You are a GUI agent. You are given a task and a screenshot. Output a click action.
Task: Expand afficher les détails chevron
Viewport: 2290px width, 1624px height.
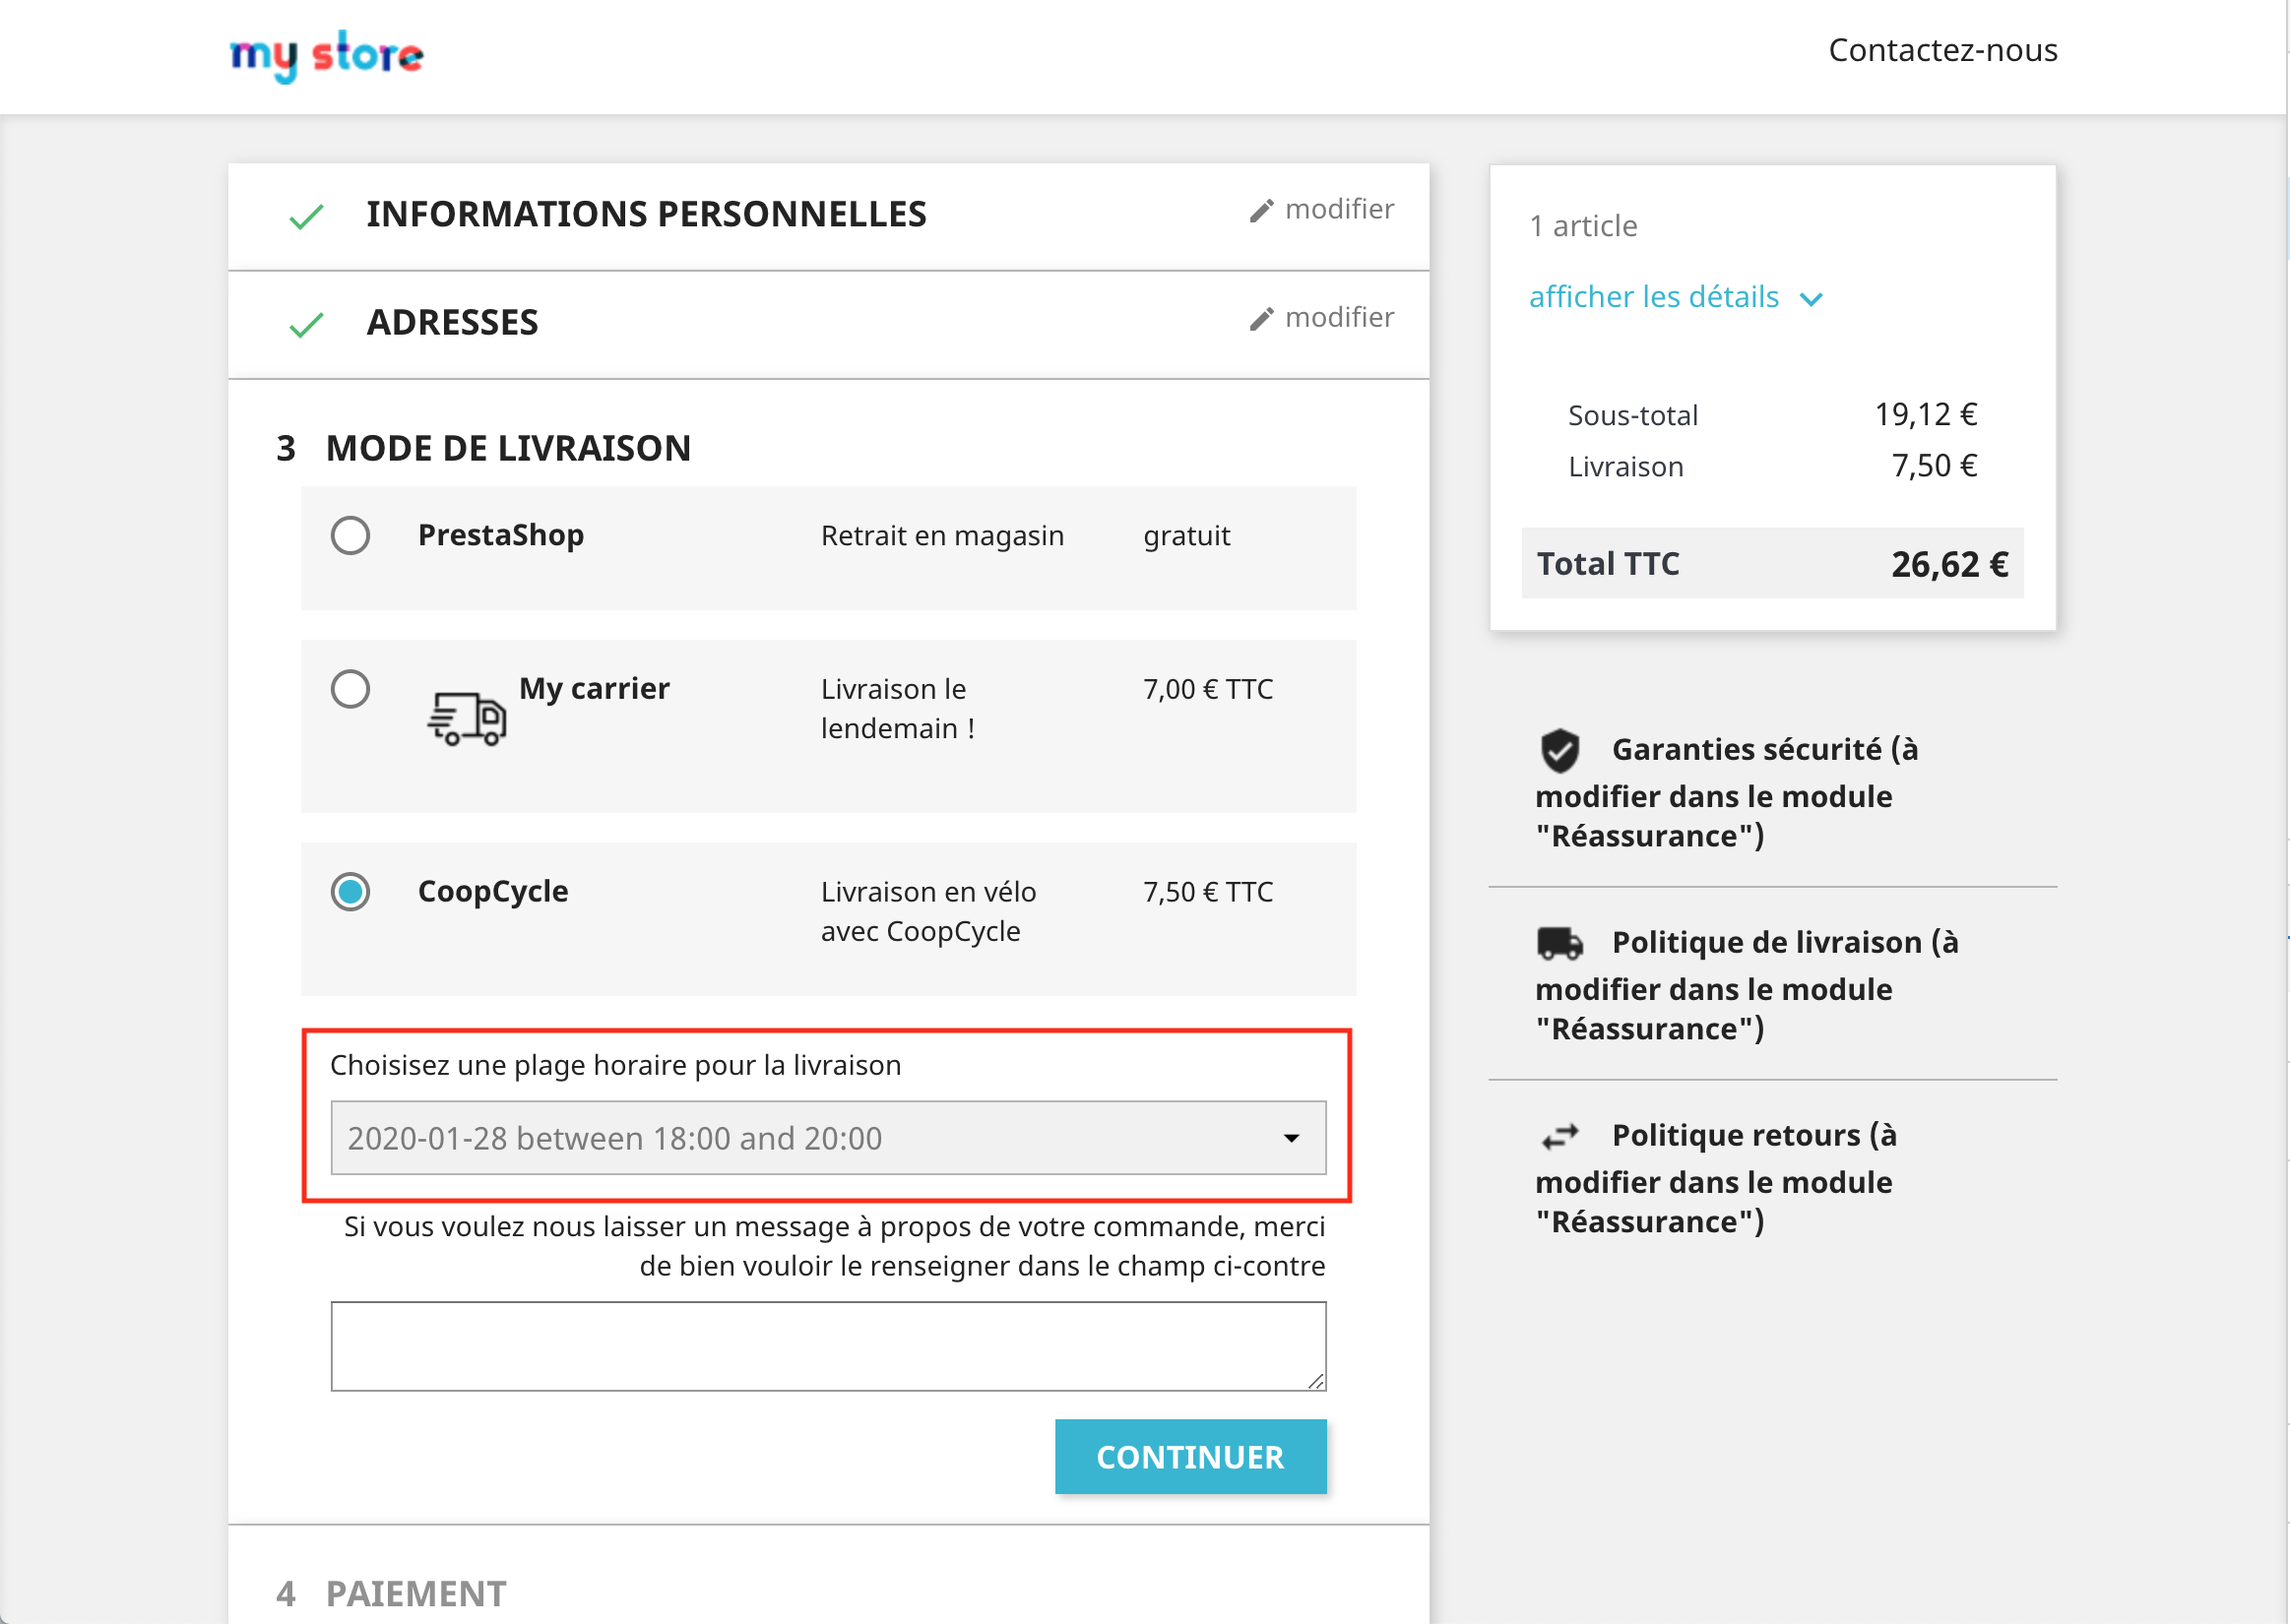pos(1810,298)
